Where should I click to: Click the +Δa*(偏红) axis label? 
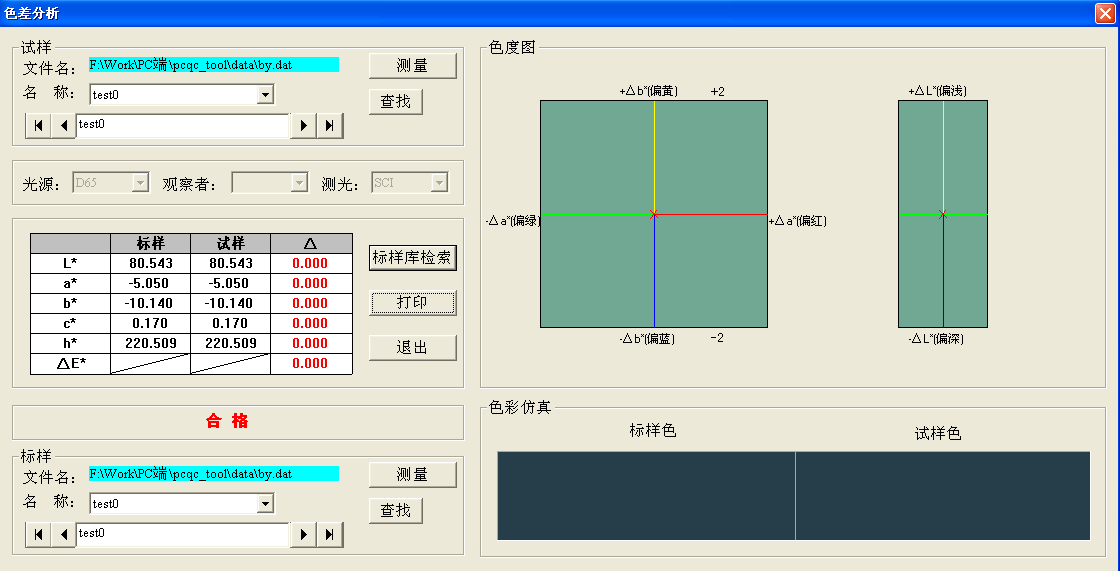click(798, 222)
